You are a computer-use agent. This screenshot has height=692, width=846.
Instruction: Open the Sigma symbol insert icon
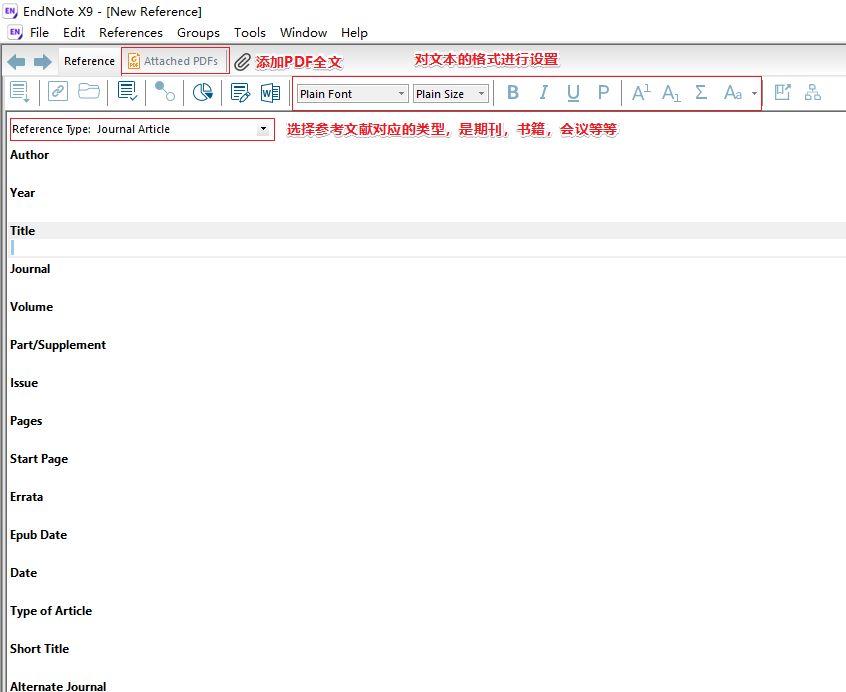[x=701, y=92]
